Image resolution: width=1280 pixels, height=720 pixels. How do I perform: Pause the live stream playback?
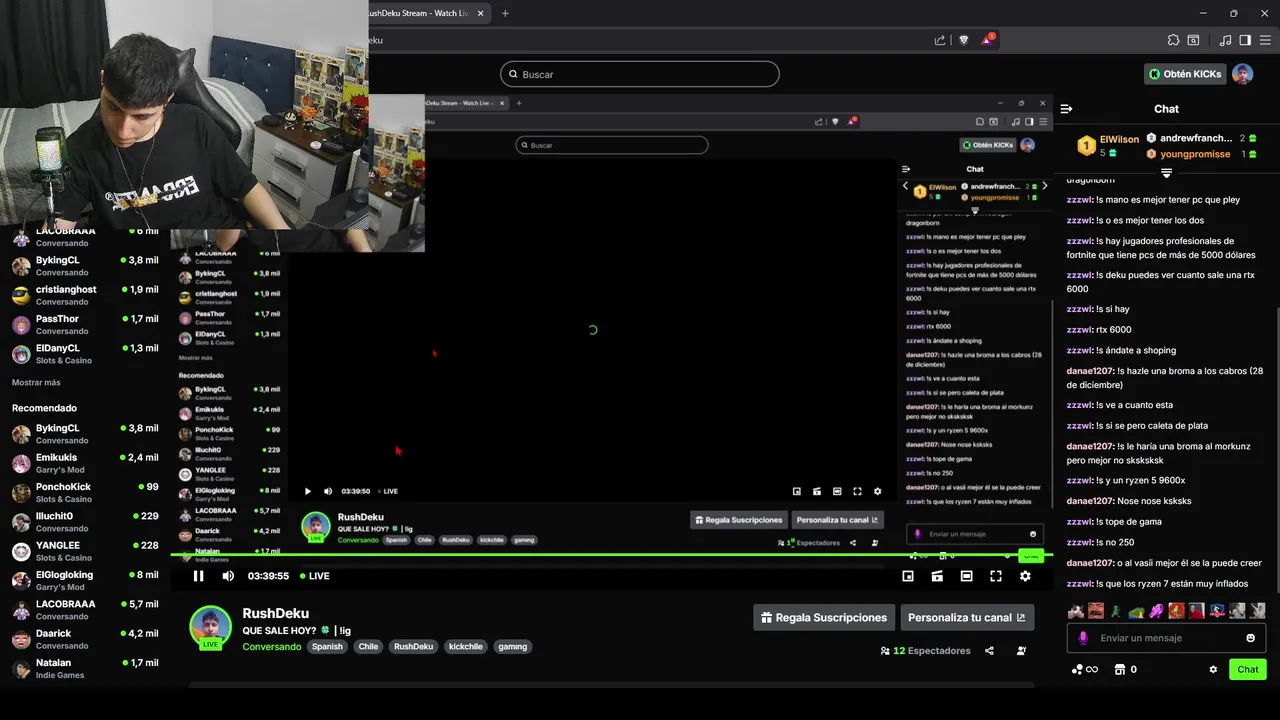coord(198,576)
